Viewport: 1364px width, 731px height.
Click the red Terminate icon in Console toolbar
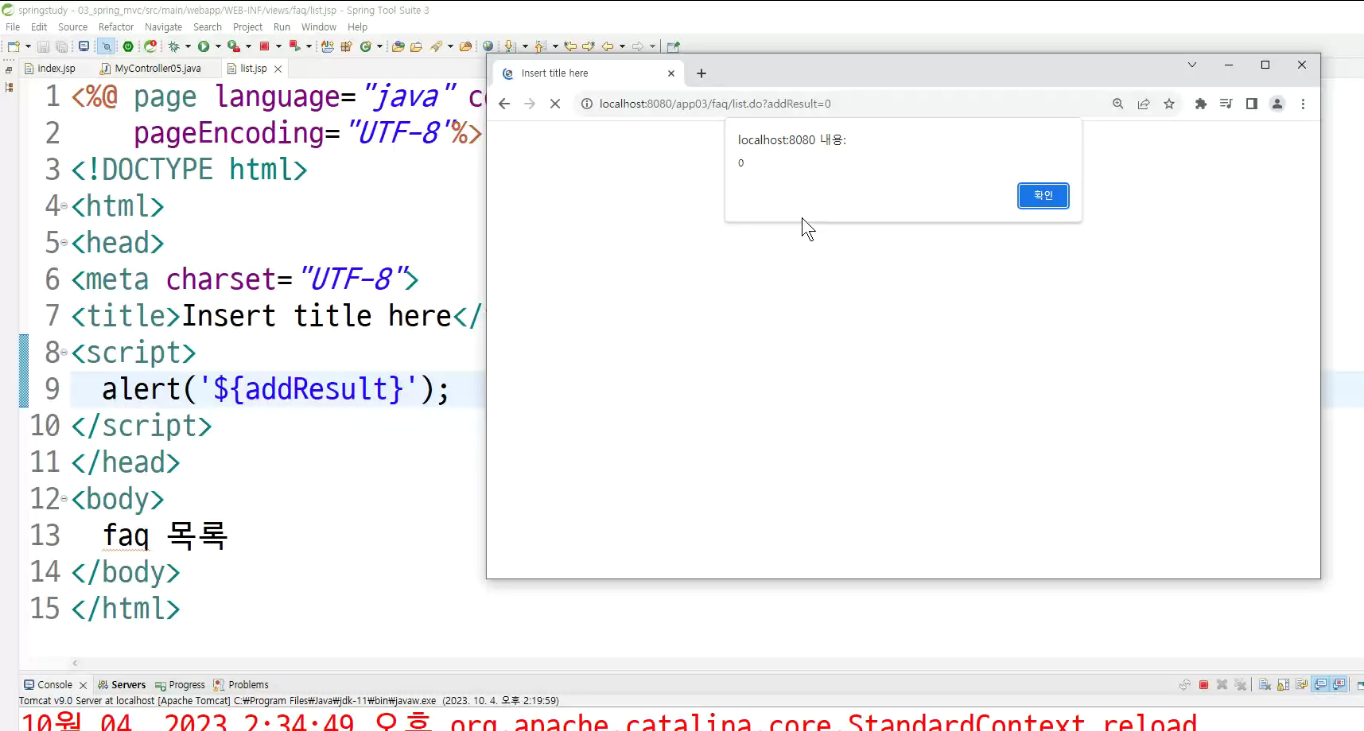point(1204,685)
